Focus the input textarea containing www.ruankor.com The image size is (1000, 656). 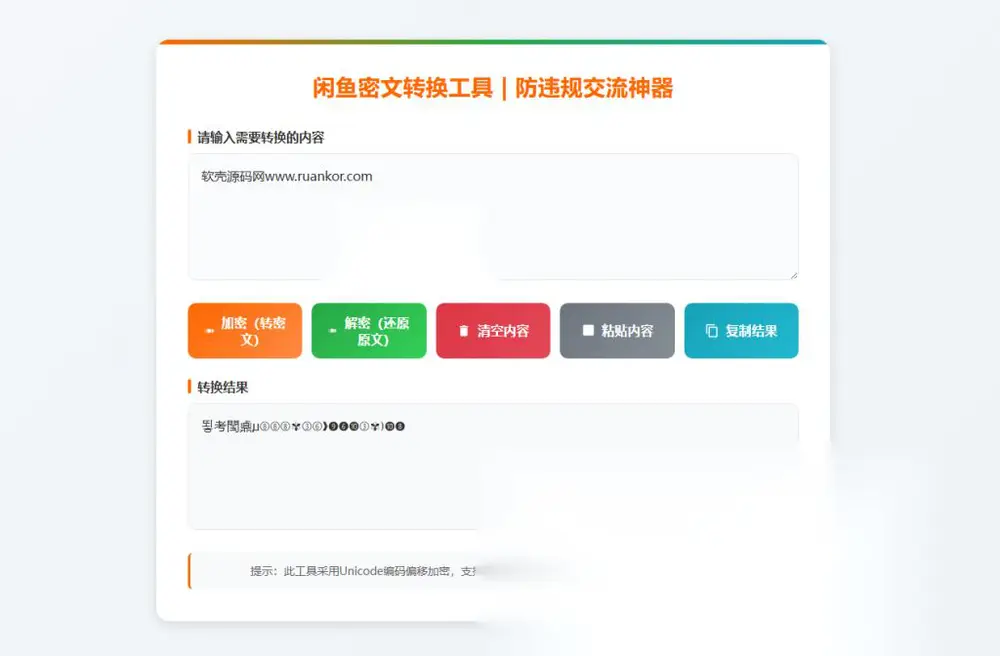[493, 217]
